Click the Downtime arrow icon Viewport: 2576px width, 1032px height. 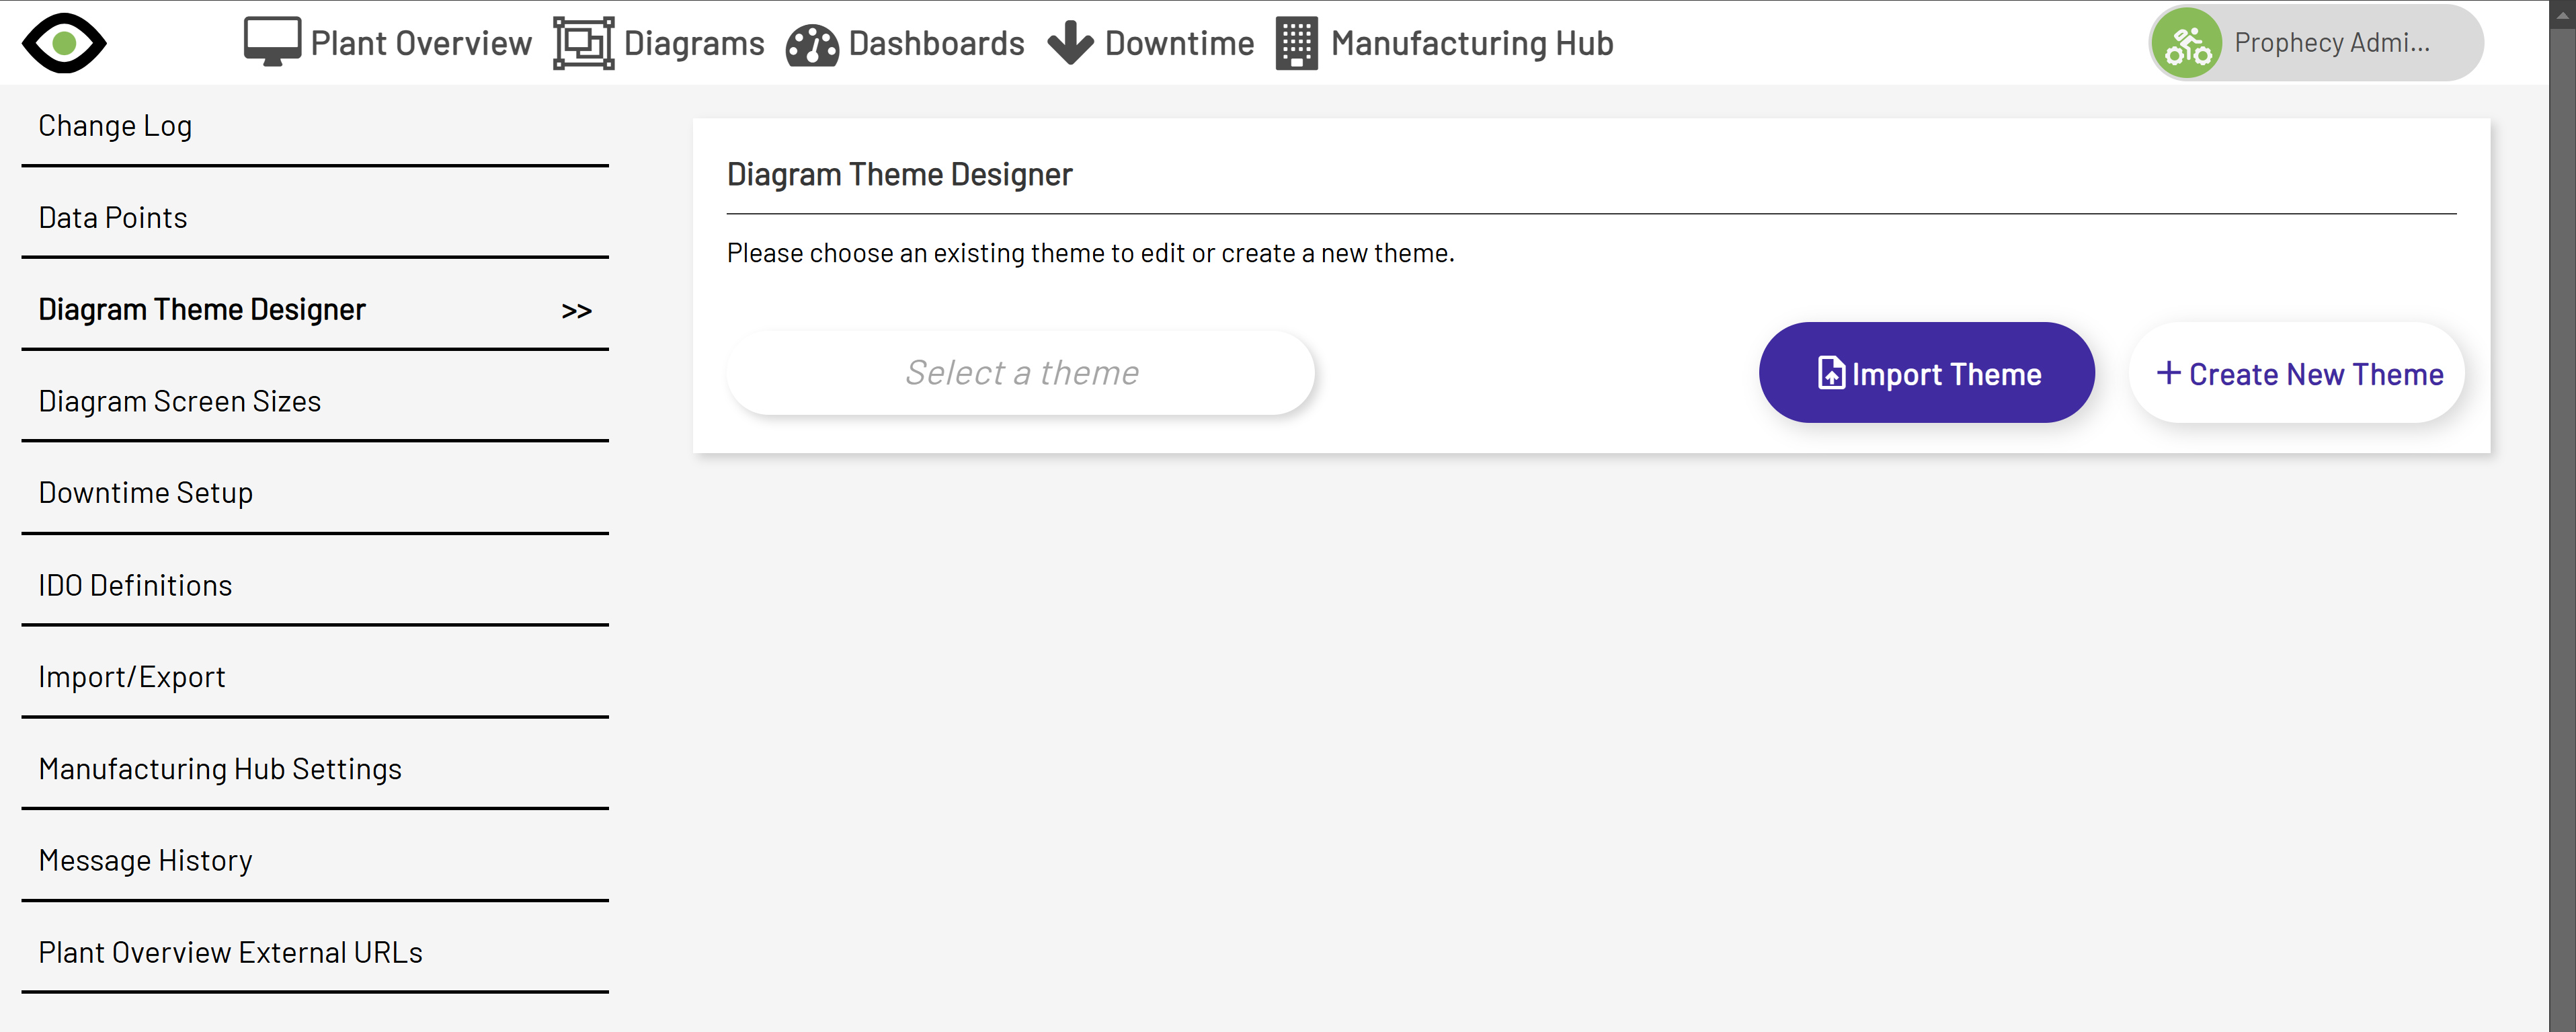(x=1069, y=42)
